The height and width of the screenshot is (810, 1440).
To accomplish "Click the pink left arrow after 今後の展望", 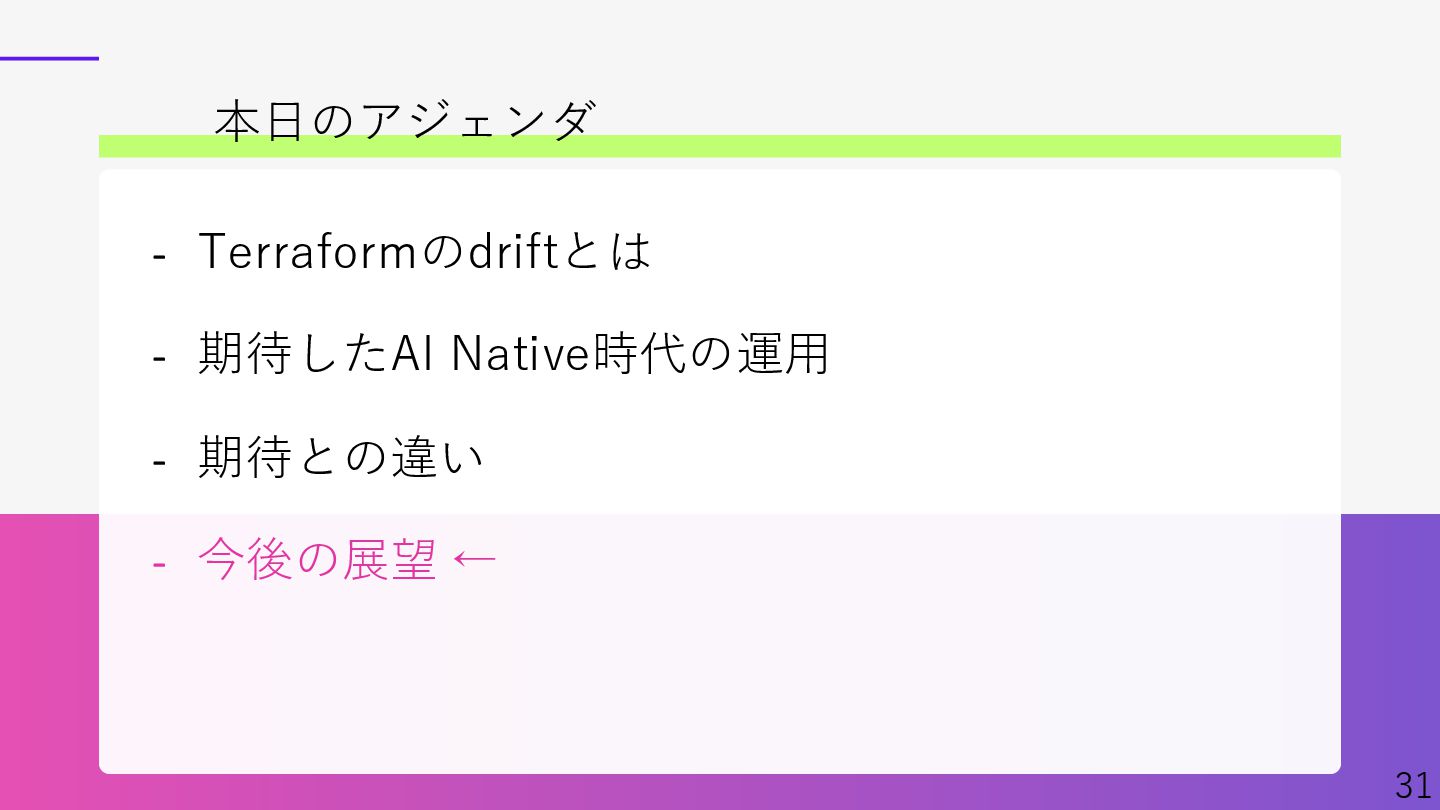I will coord(474,560).
